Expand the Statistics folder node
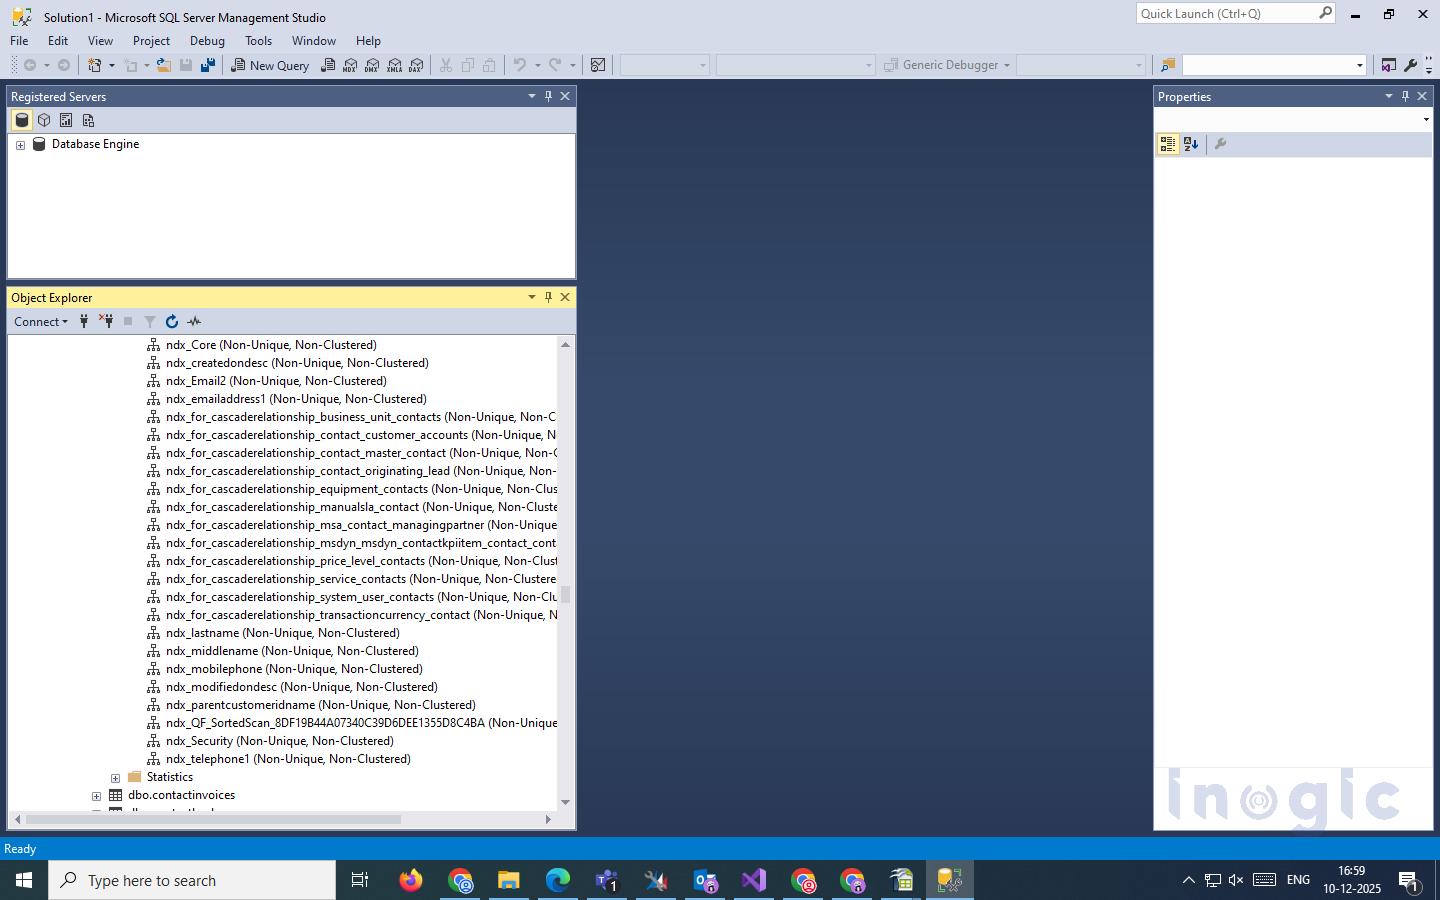The height and width of the screenshot is (900, 1440). pos(116,778)
